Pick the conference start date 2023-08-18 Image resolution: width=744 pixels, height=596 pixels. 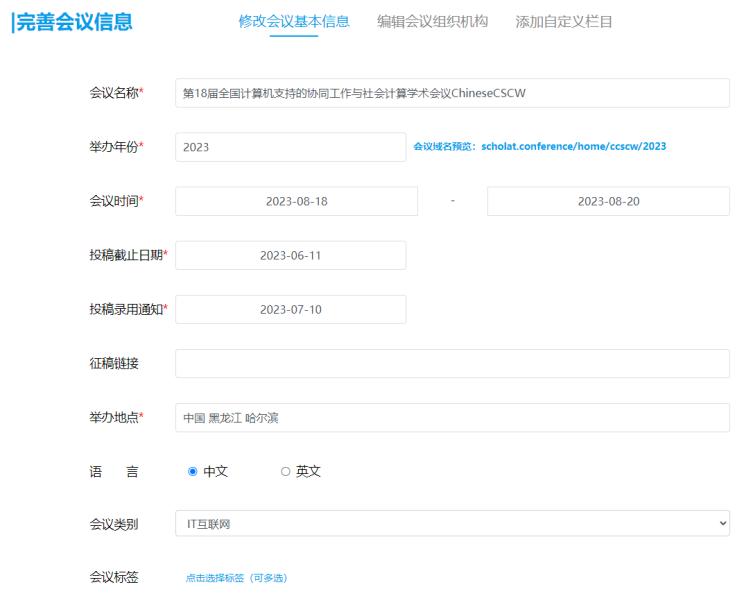(x=296, y=201)
